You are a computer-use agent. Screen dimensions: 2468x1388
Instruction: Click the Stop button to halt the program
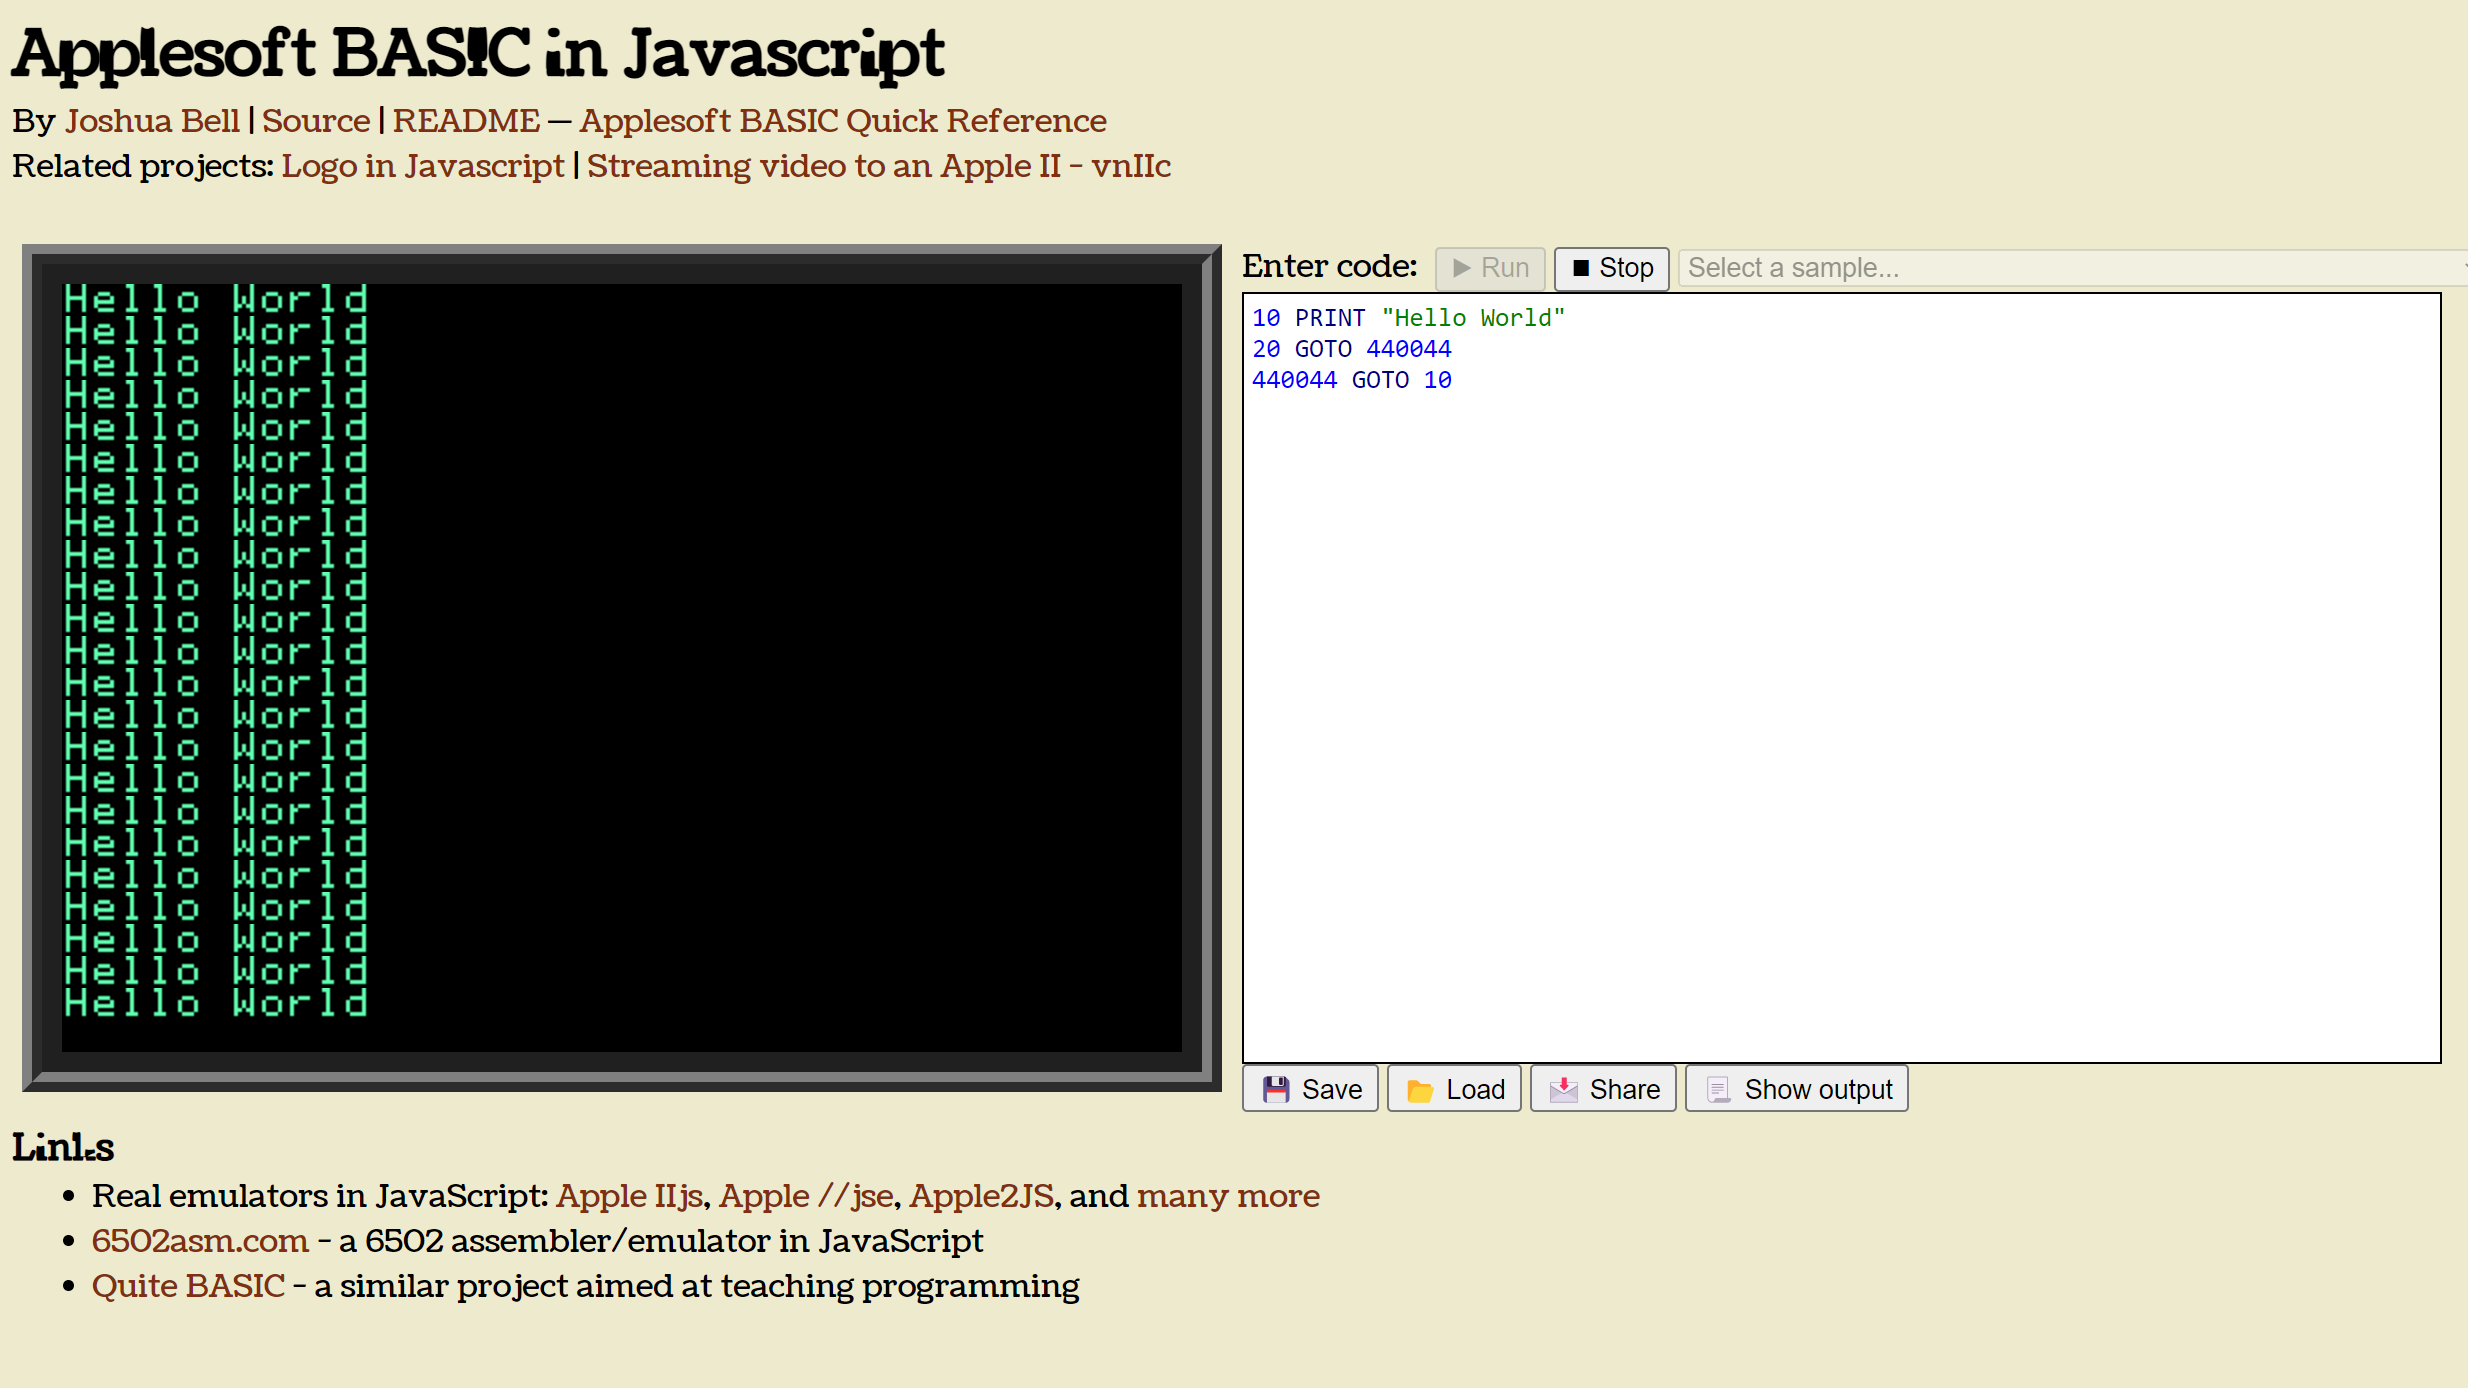click(1611, 268)
